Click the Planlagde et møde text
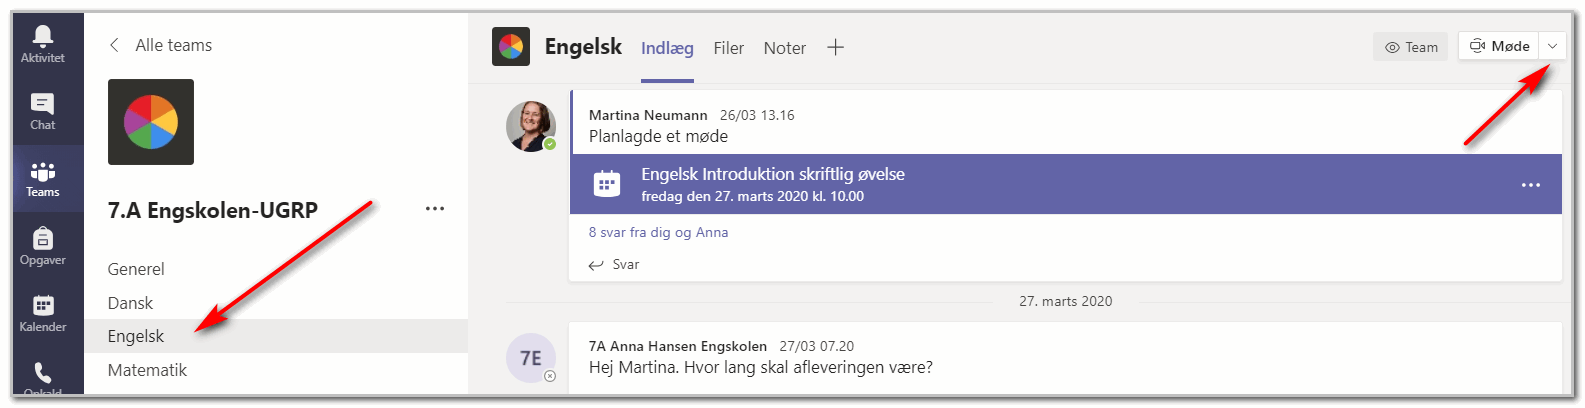This screenshot has width=1585, height=408. pyautogui.click(x=658, y=136)
